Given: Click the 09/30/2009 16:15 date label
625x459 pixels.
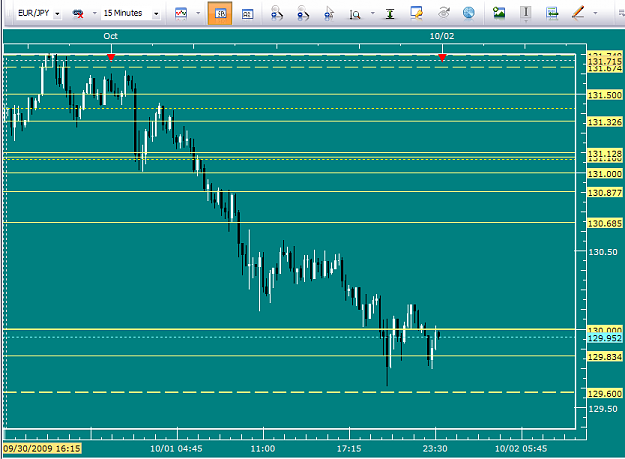Looking at the screenshot, I should 42,449.
